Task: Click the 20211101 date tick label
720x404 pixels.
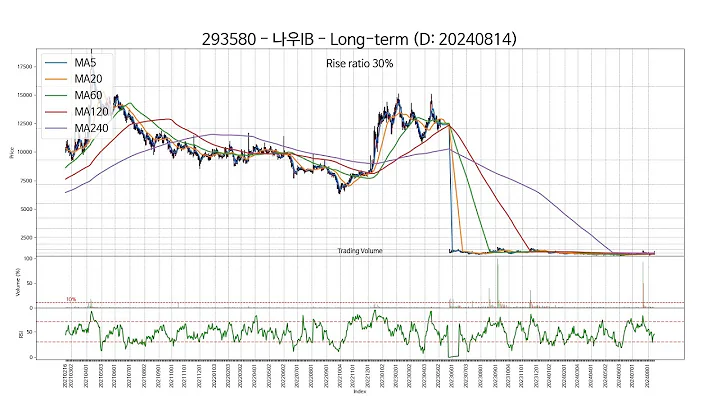Action: pos(185,376)
